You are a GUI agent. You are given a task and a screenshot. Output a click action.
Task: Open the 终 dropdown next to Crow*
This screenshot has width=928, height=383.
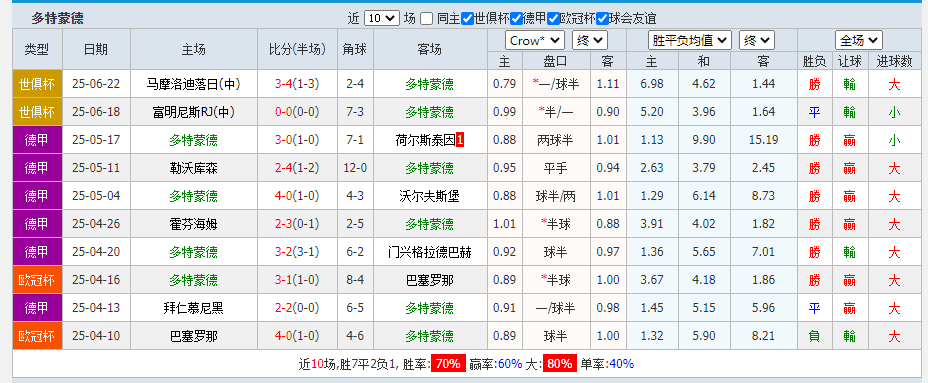(x=590, y=40)
